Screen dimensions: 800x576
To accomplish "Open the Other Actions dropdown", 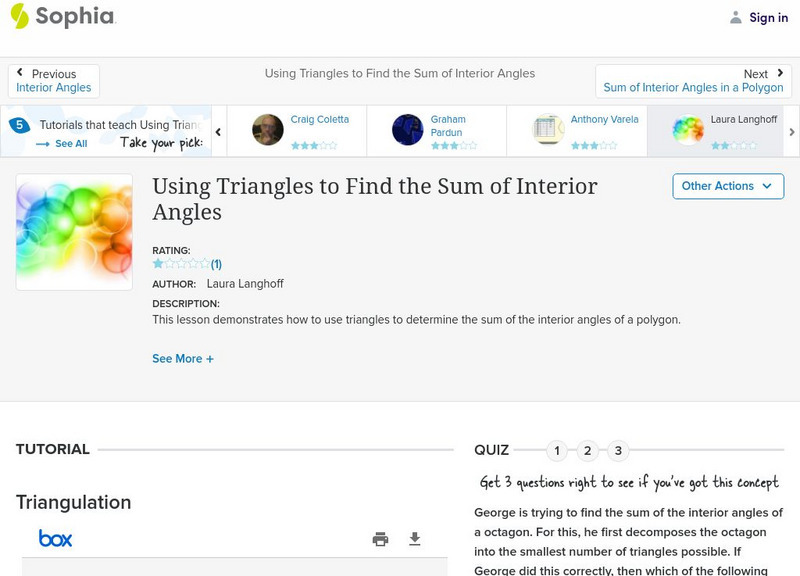I will [727, 186].
